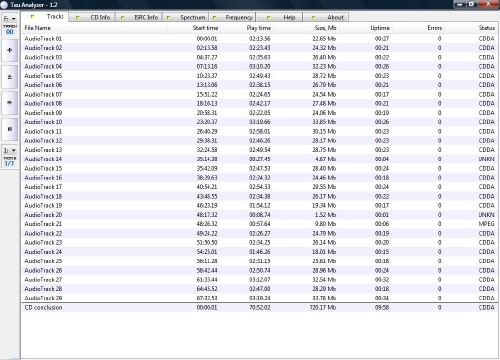The height and width of the screenshot is (360, 500).
Task: Select the AudioTrack 18 file name
Action: coord(43,196)
